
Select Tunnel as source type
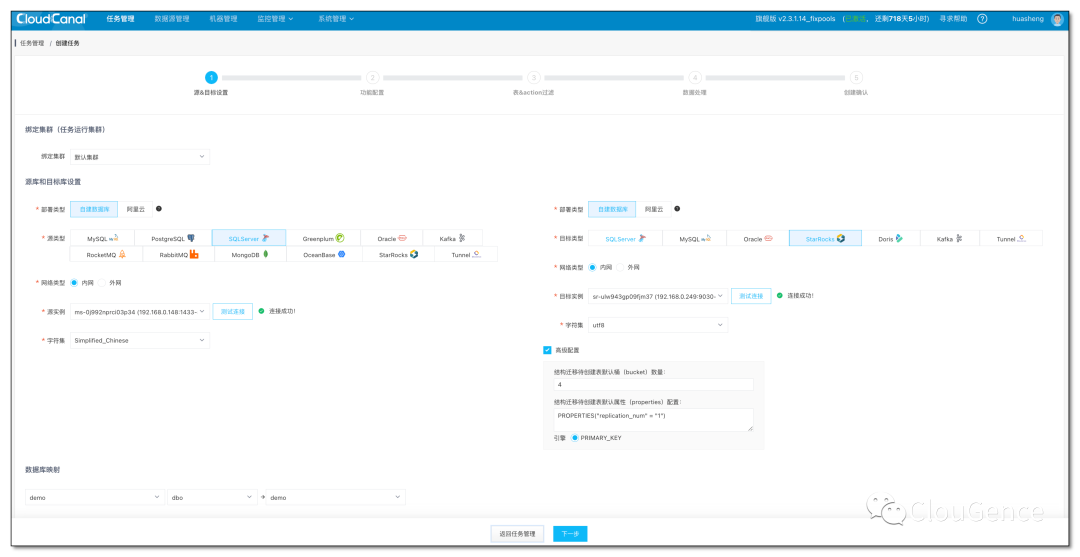pos(466,255)
